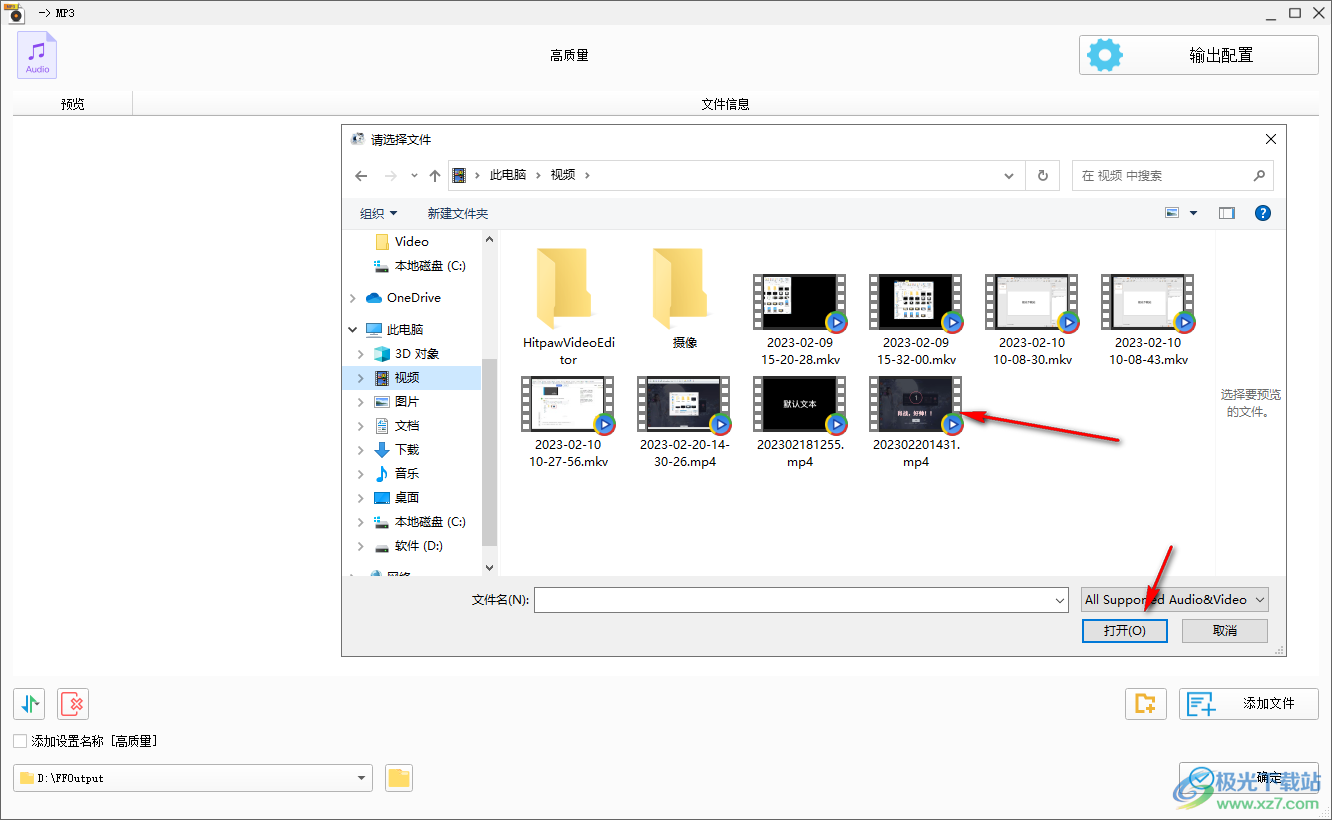The height and width of the screenshot is (820, 1332).
Task: Refresh the file dialog location
Action: [x=1042, y=175]
